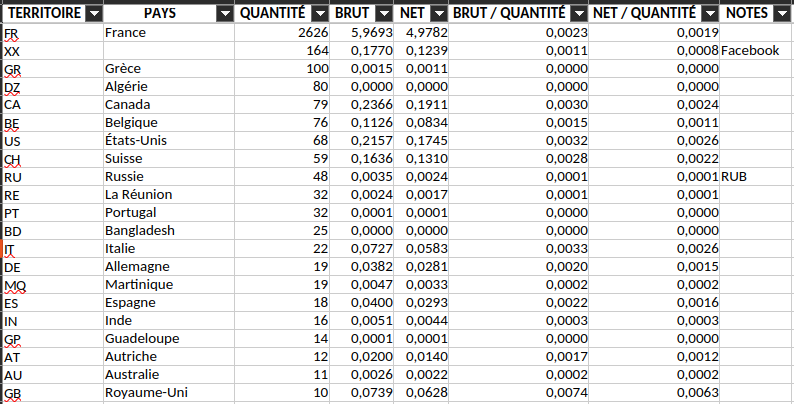This screenshot has width=794, height=404.
Task: Select the territory code MQ
Action: pyautogui.click(x=52, y=285)
